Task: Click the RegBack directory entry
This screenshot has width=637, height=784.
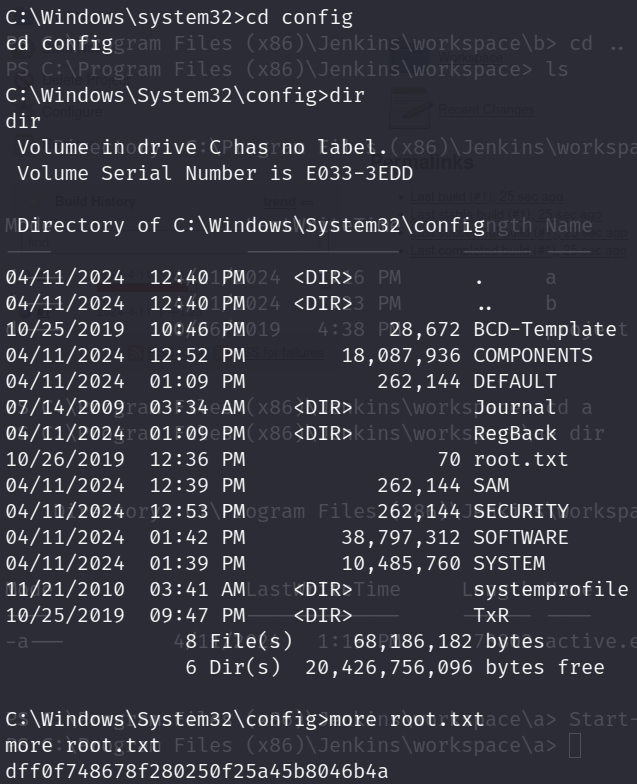Action: click(x=514, y=434)
